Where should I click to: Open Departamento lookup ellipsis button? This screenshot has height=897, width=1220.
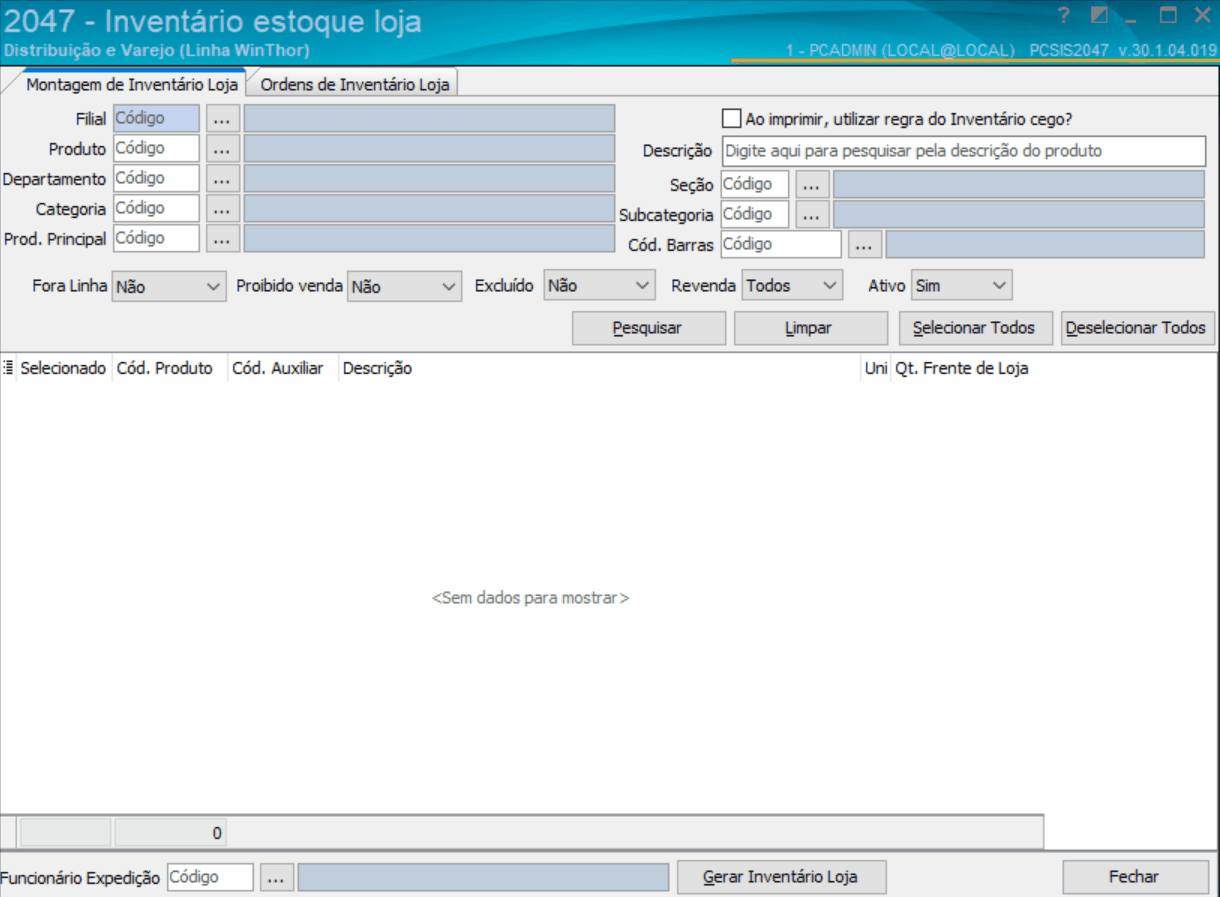click(x=223, y=179)
